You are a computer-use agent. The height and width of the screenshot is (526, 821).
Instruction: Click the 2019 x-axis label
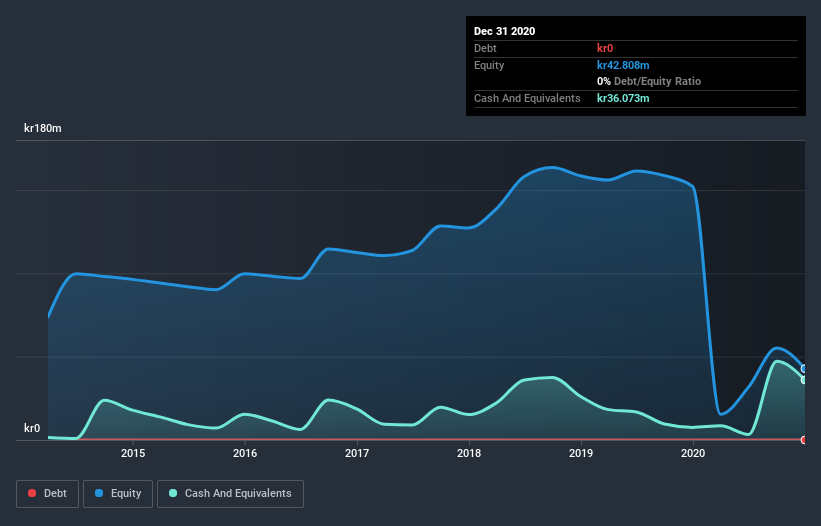(x=581, y=453)
